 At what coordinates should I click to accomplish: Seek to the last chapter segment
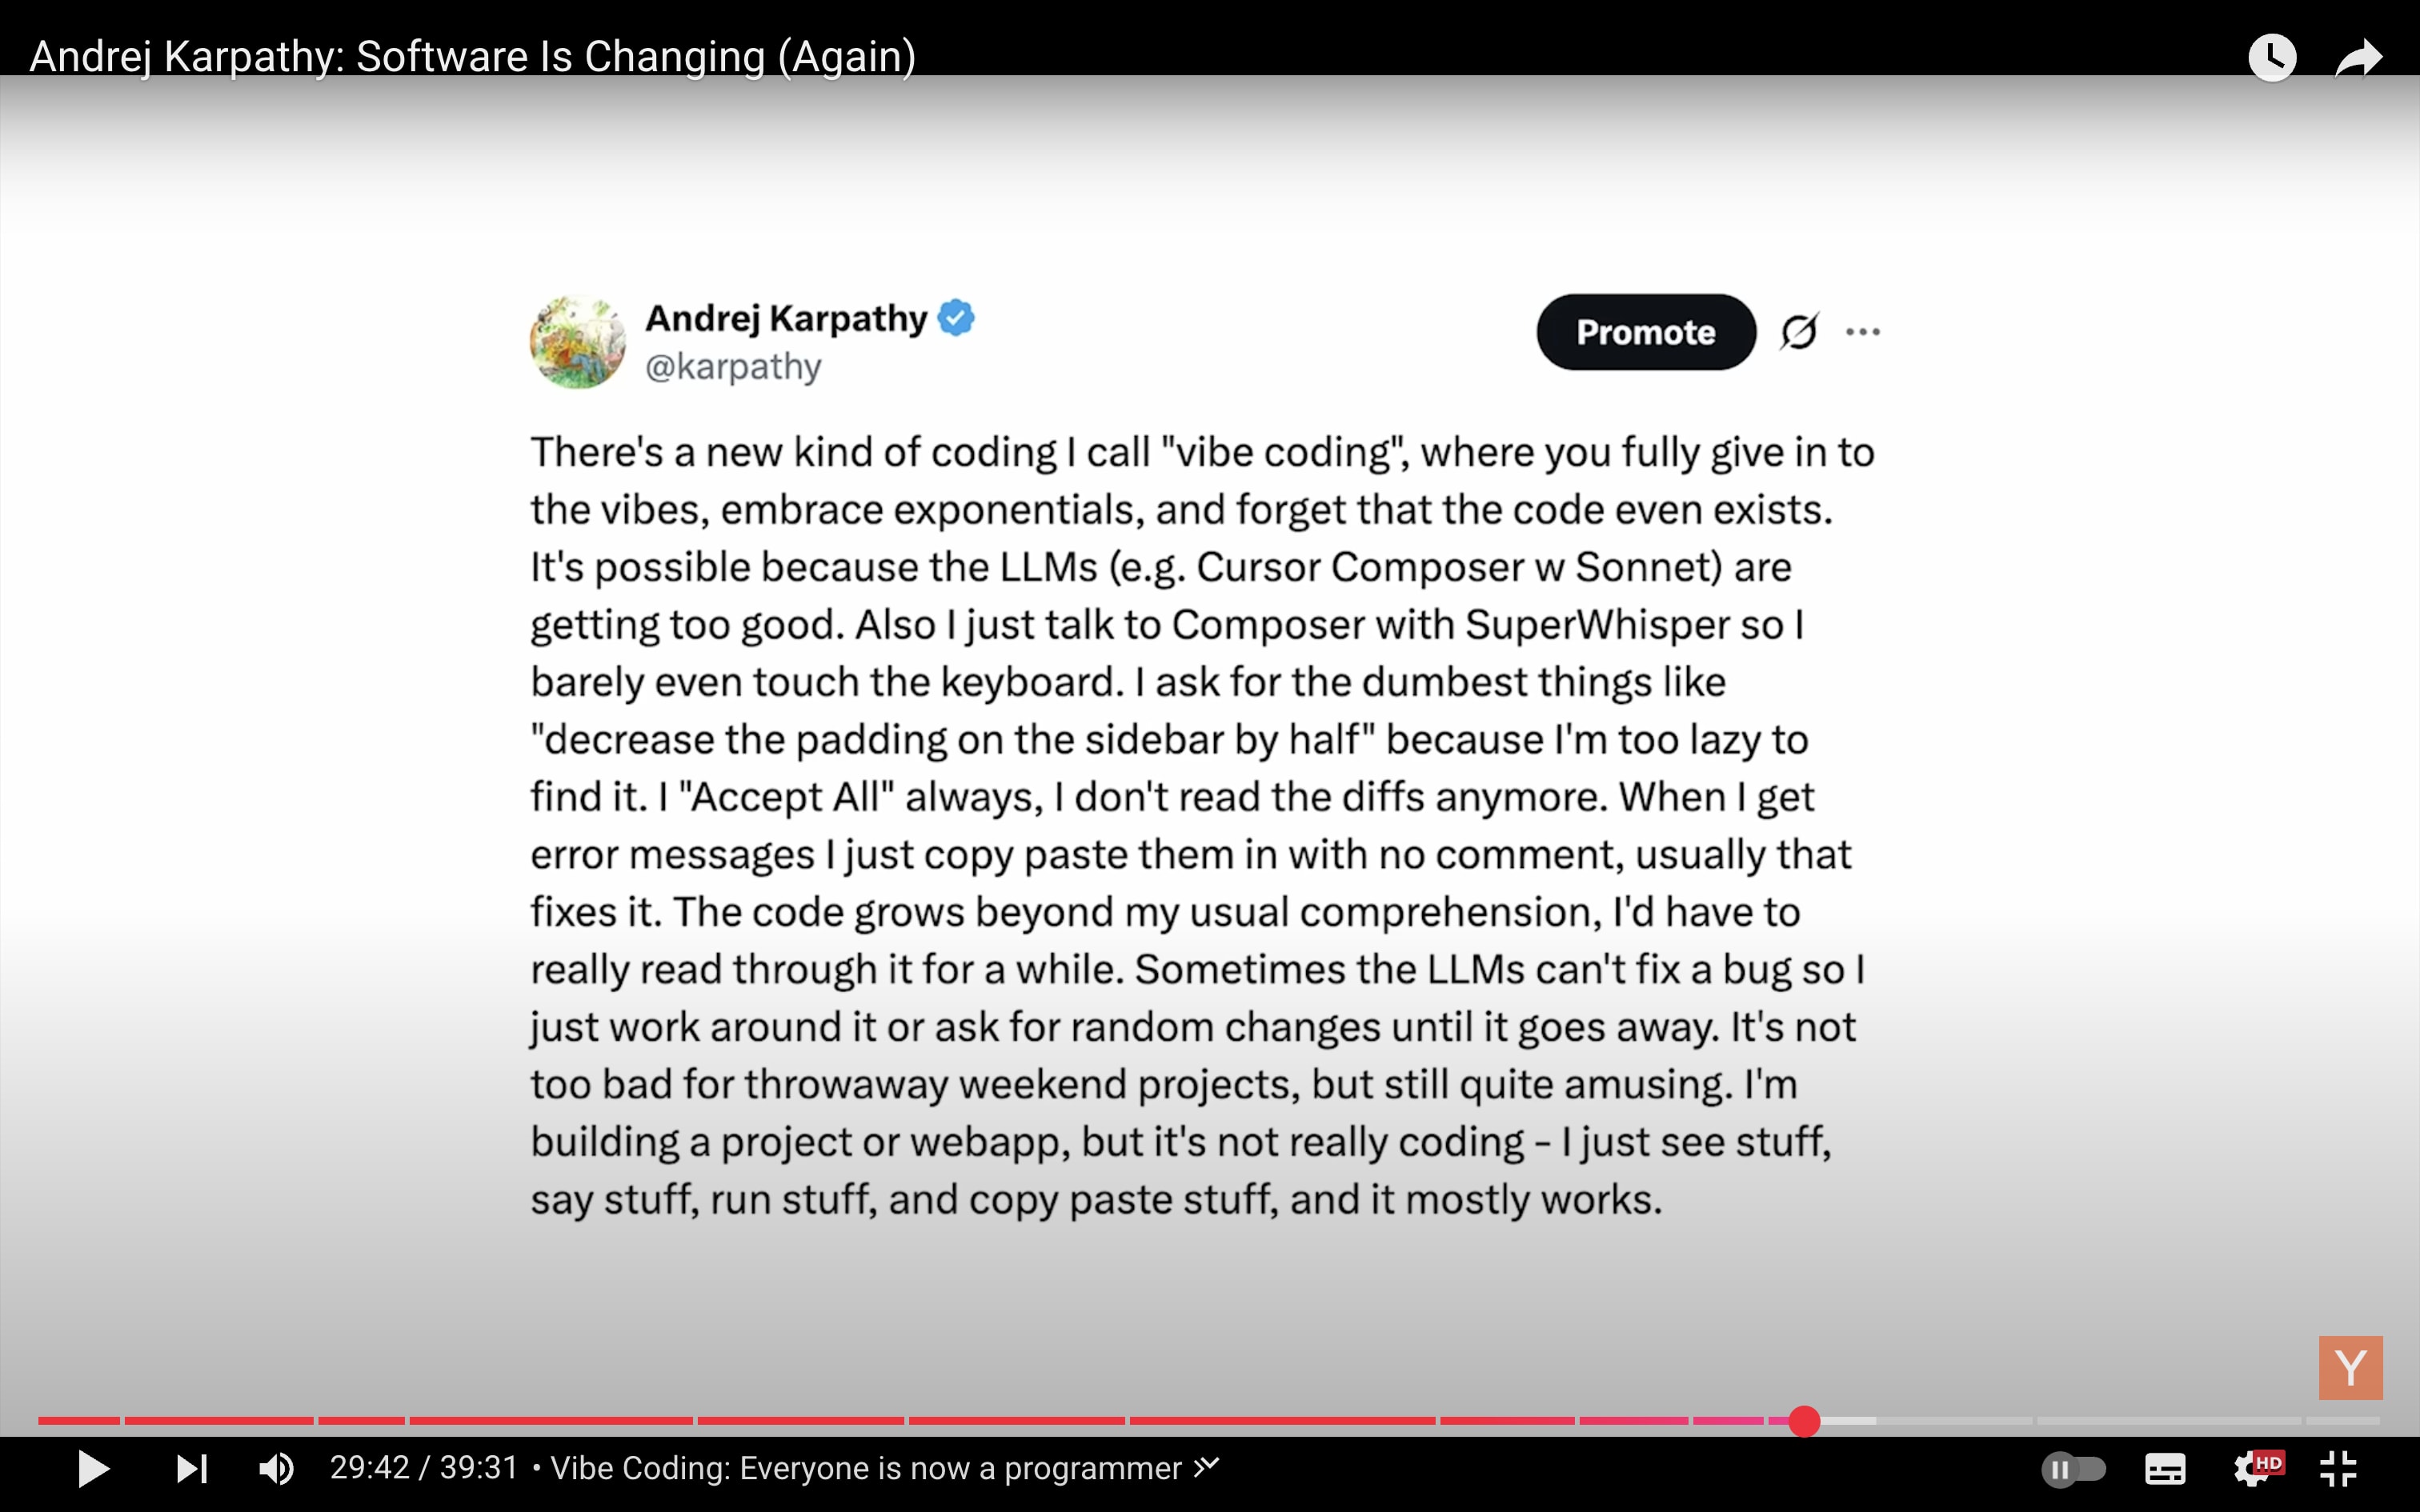[x=2343, y=1421]
